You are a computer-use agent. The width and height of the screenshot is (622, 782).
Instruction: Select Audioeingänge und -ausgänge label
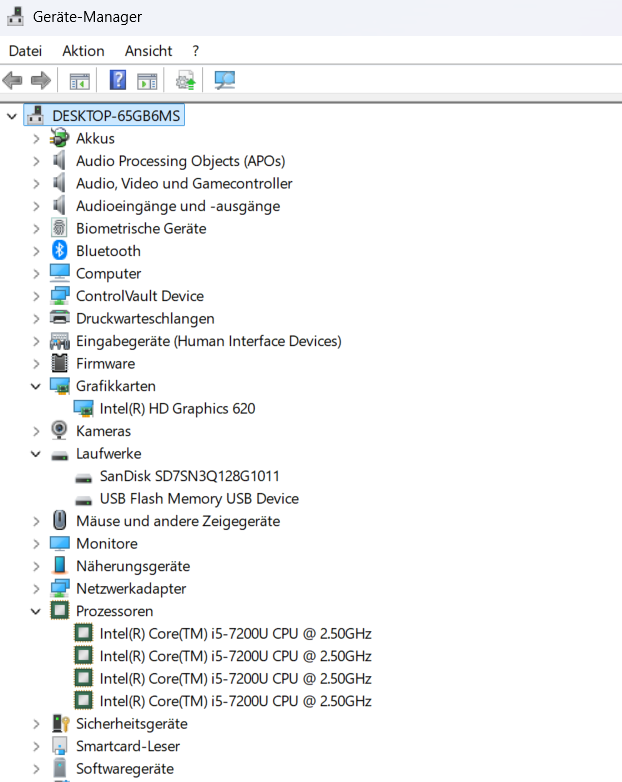tap(178, 206)
